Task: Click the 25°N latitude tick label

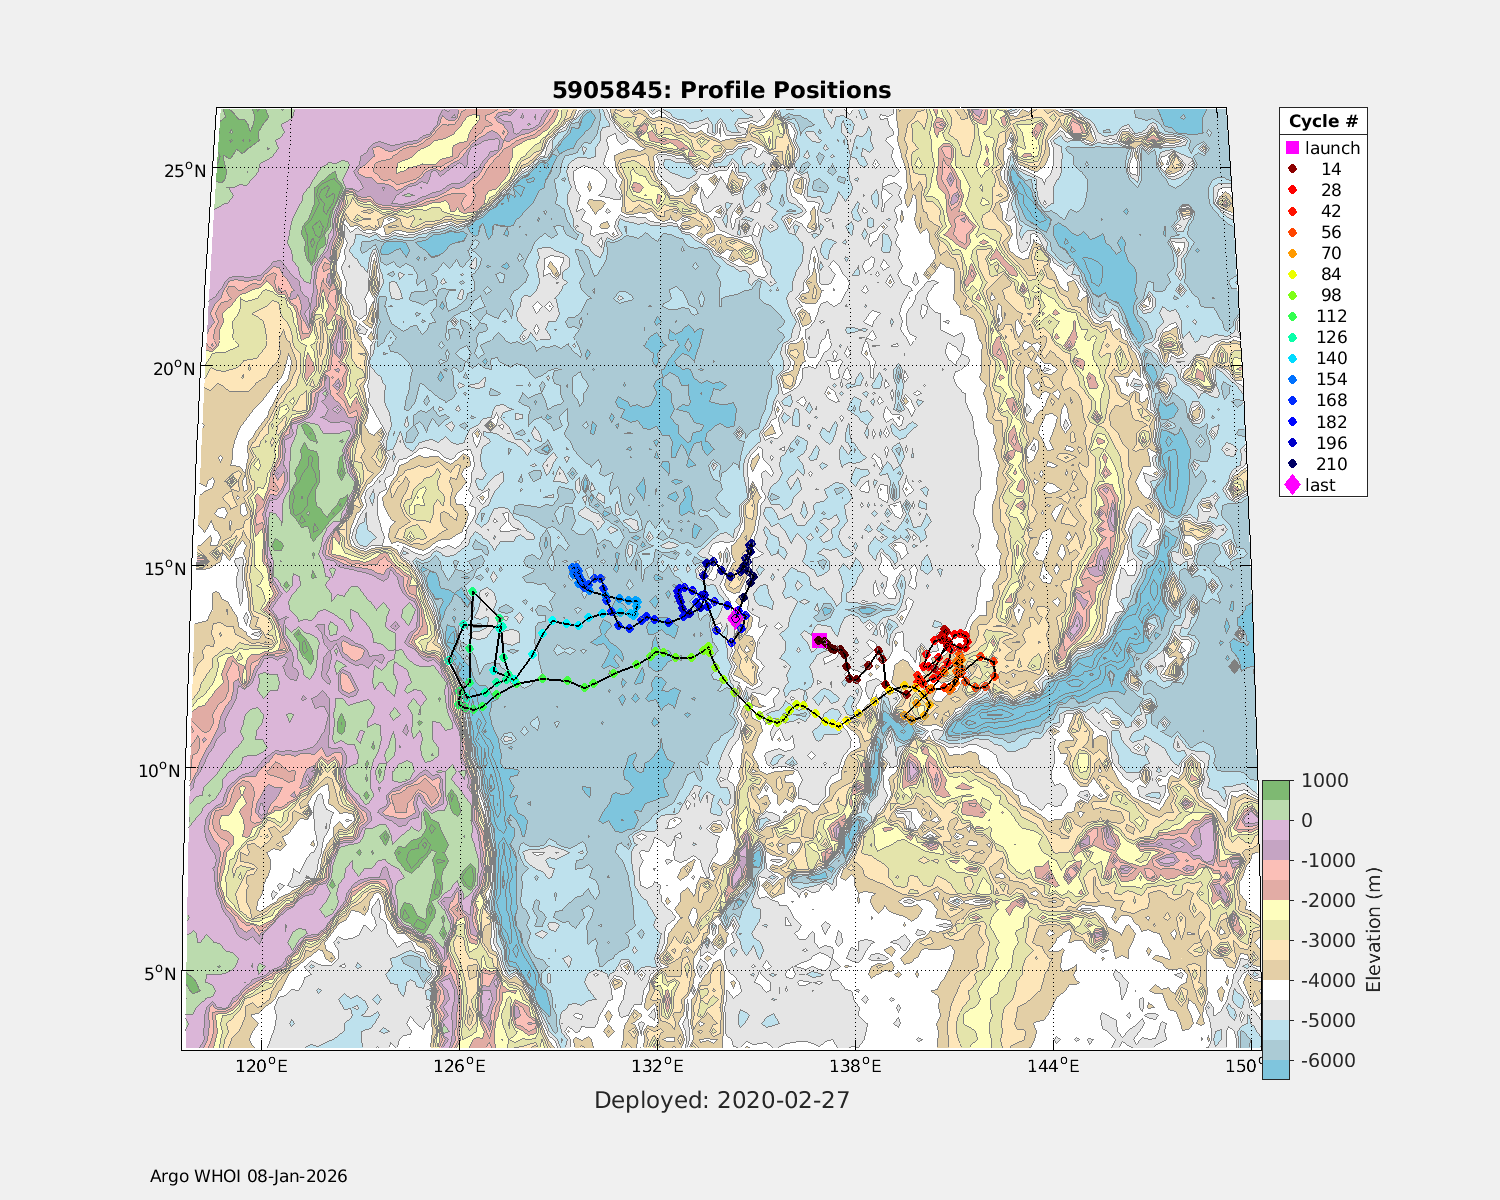Action: click(186, 170)
